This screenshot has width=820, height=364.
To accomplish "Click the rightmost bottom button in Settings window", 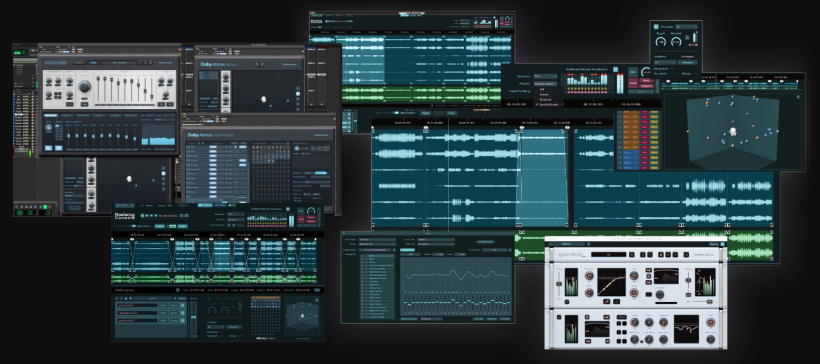I will 505,319.
